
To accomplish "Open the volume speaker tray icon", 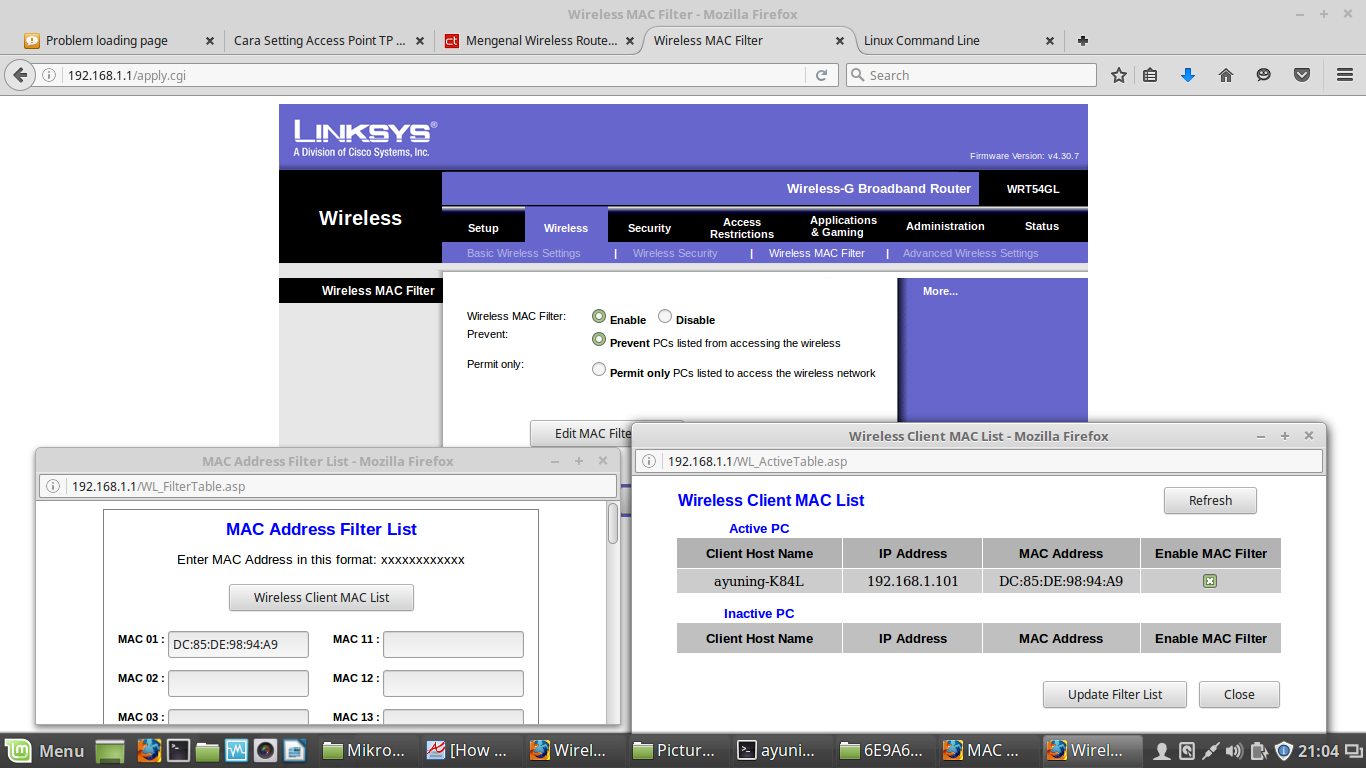I will tap(1235, 751).
